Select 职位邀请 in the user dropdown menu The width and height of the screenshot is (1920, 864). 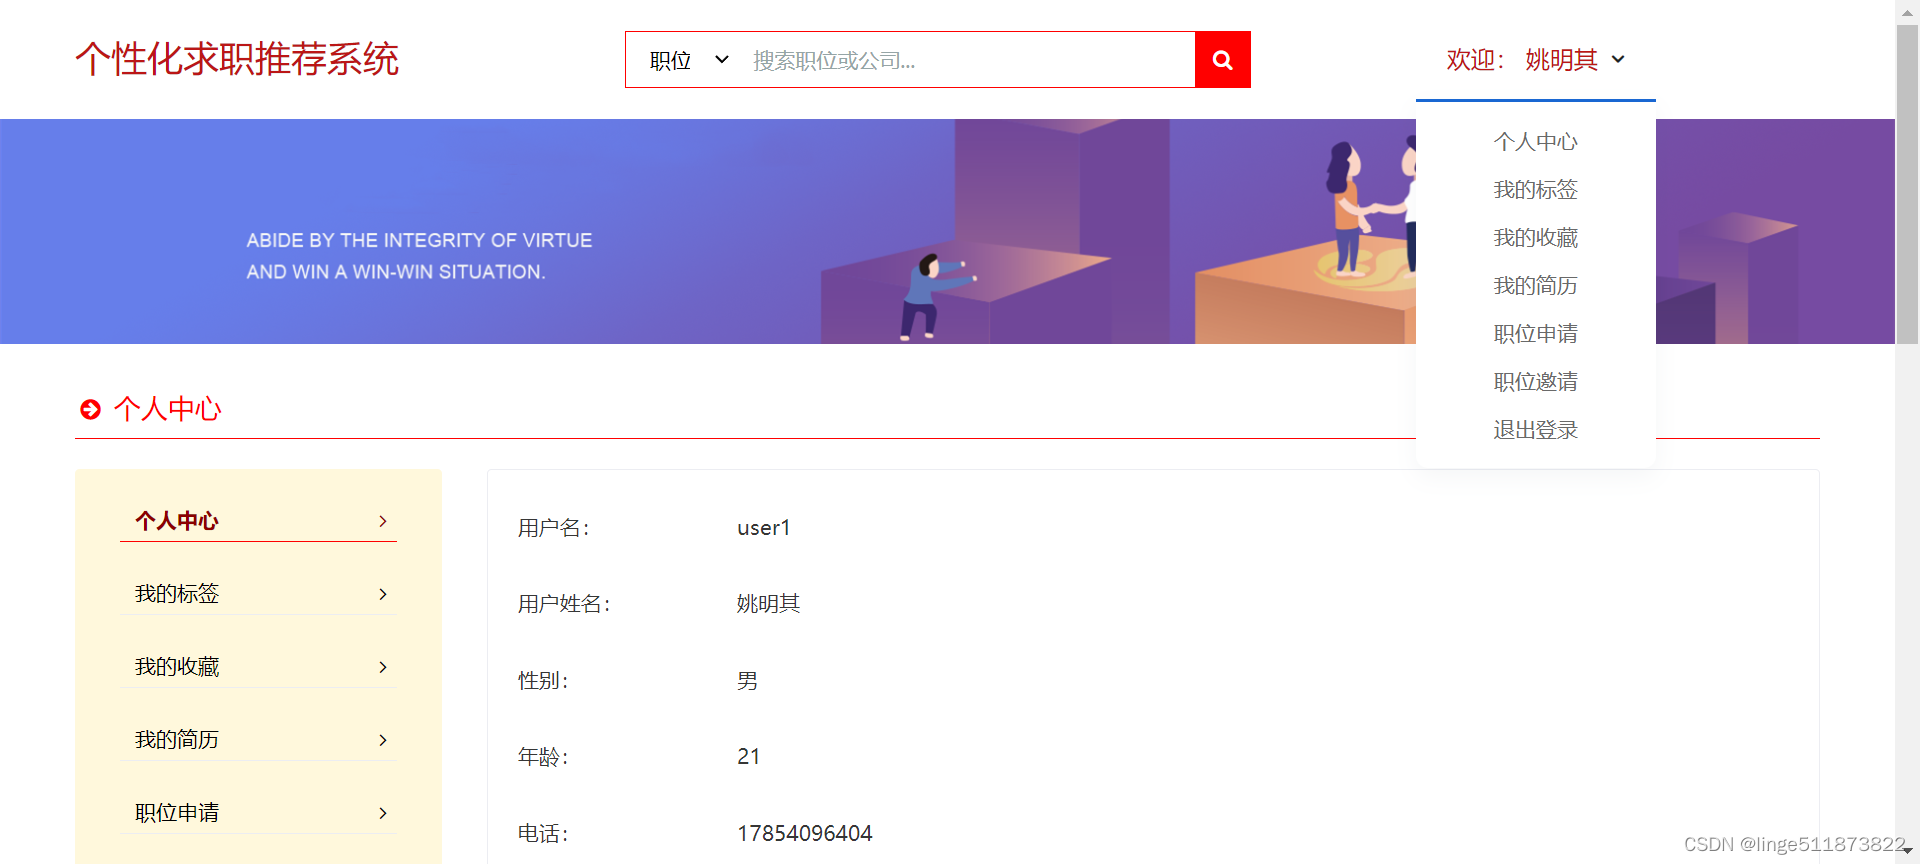point(1535,382)
